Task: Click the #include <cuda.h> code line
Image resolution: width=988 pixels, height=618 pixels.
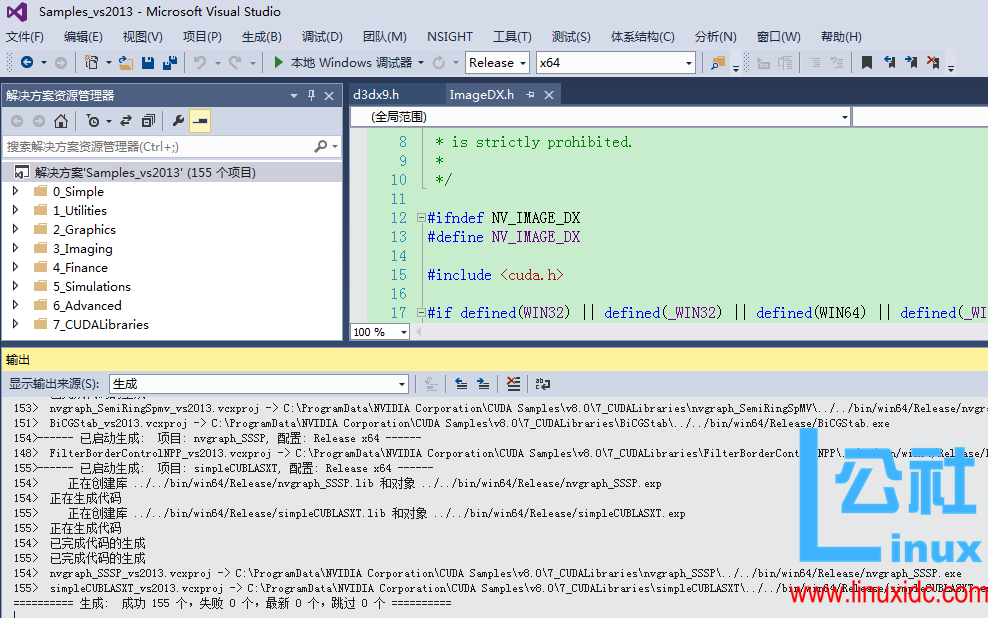Action: 495,275
